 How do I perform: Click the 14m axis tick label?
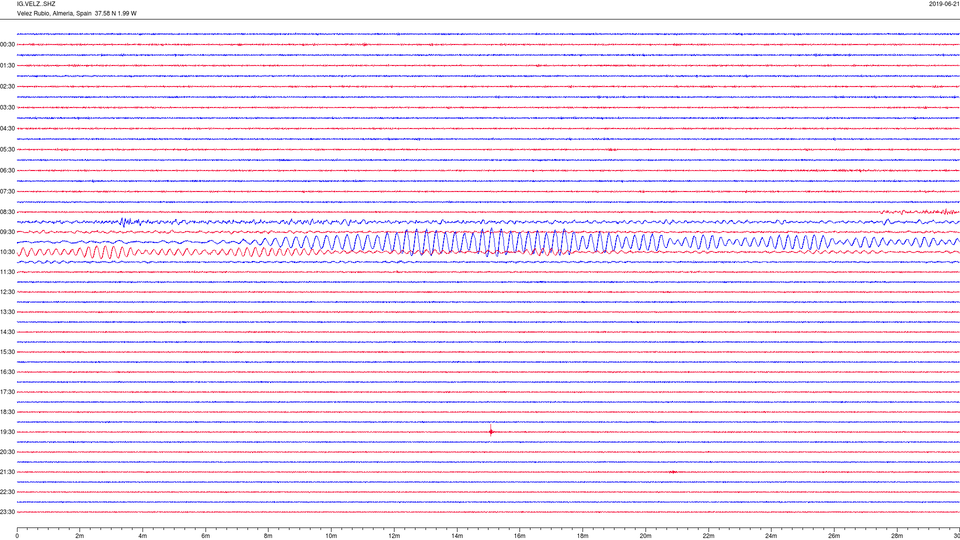point(457,536)
